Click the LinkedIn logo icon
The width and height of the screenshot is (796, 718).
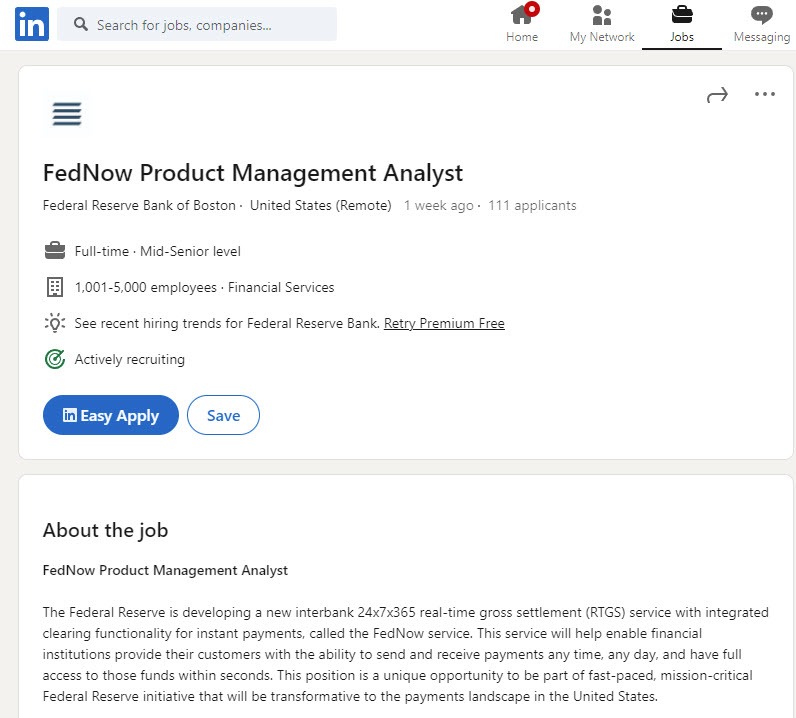tap(31, 24)
